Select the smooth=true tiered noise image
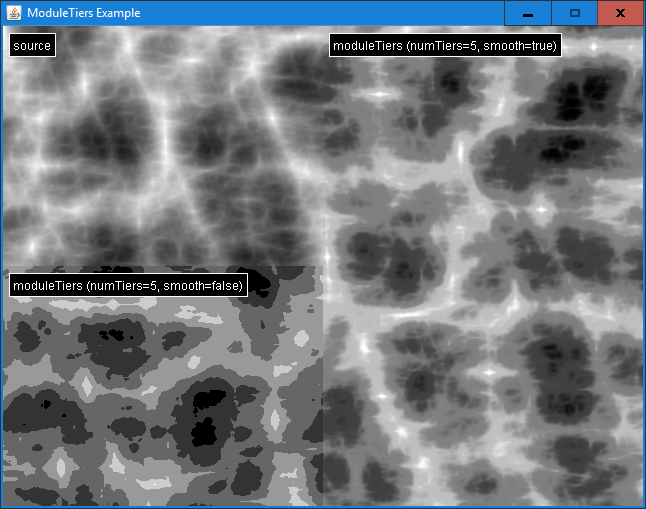Image resolution: width=646 pixels, height=509 pixels. pyautogui.click(x=480, y=300)
